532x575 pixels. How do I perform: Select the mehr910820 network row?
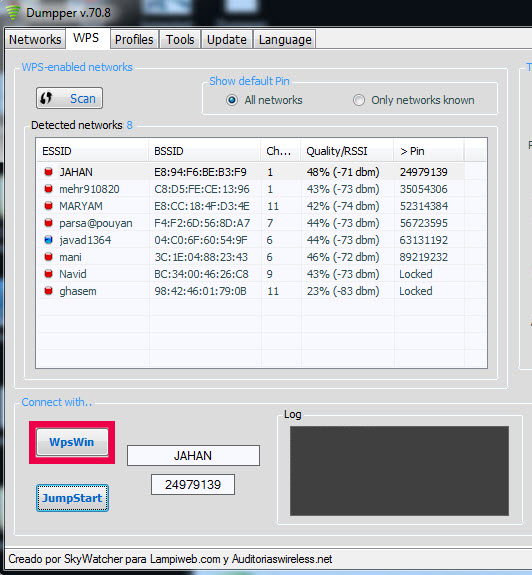[x=251, y=189]
